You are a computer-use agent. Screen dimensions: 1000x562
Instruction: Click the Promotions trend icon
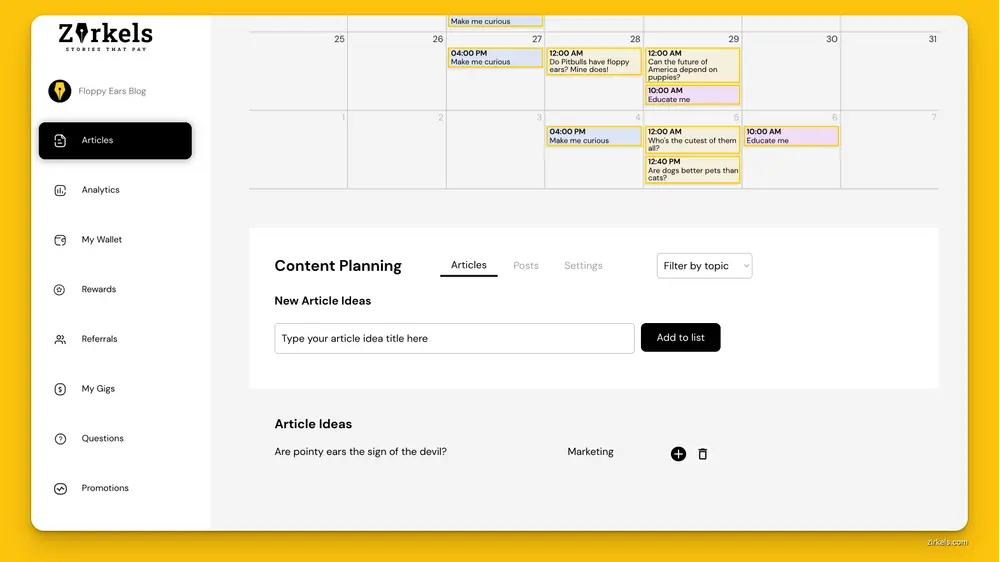(60, 489)
